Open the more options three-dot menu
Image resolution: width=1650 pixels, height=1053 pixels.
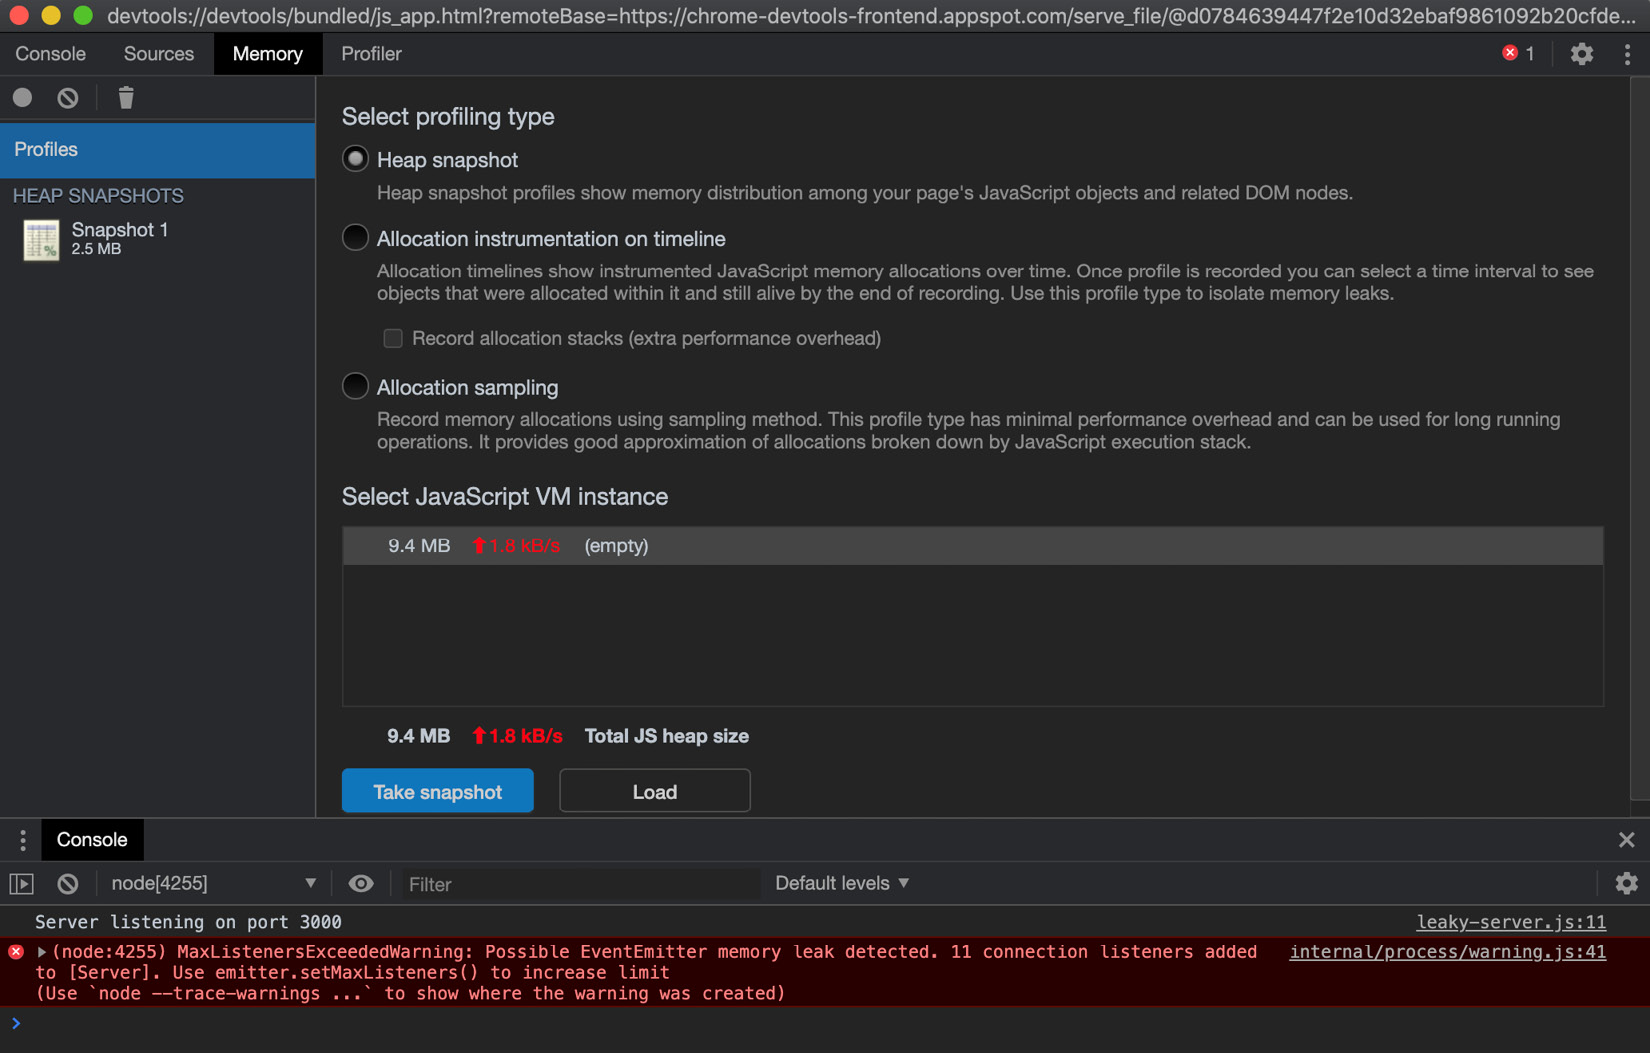(x=1627, y=53)
